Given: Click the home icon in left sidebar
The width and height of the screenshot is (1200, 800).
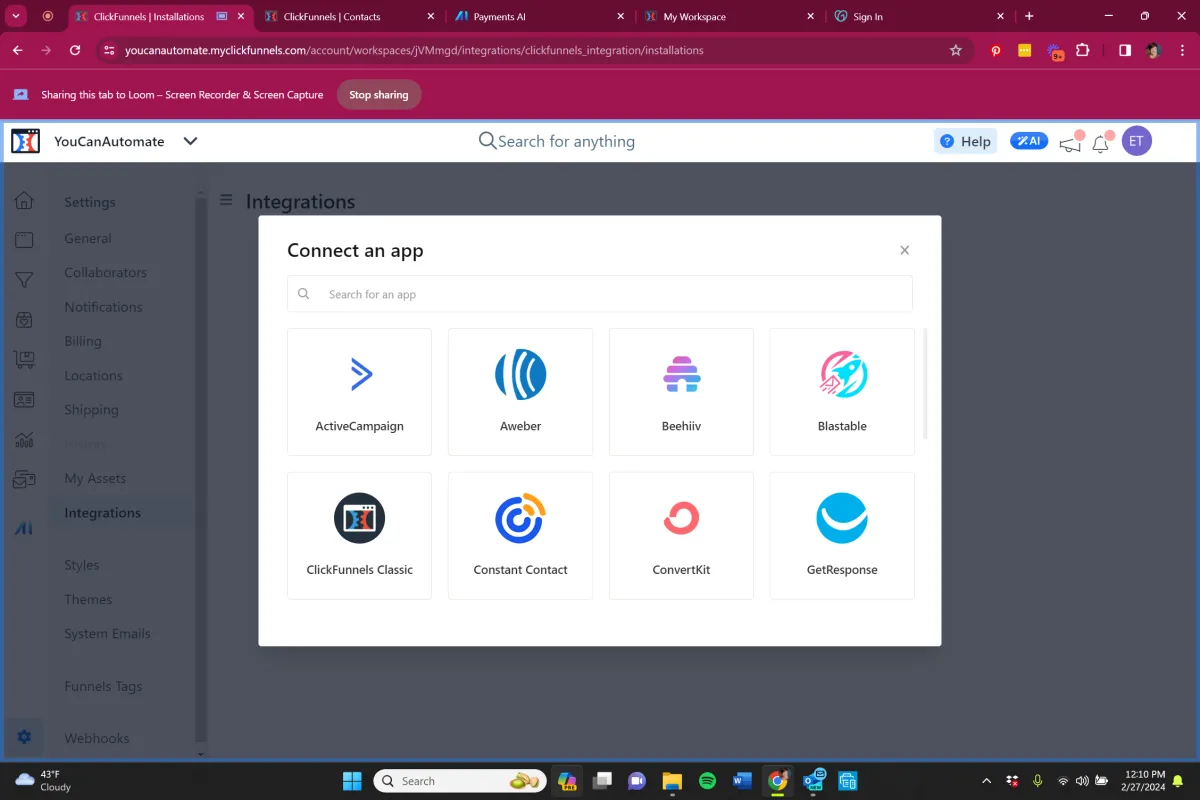Looking at the screenshot, I should [x=24, y=201].
